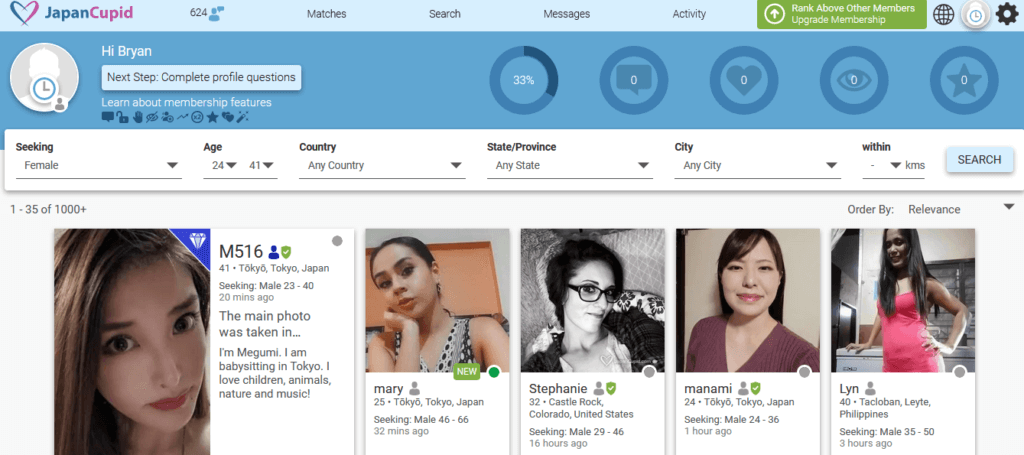Click the 33% profile completion progress ring
The height and width of the screenshot is (455, 1024).
click(524, 80)
